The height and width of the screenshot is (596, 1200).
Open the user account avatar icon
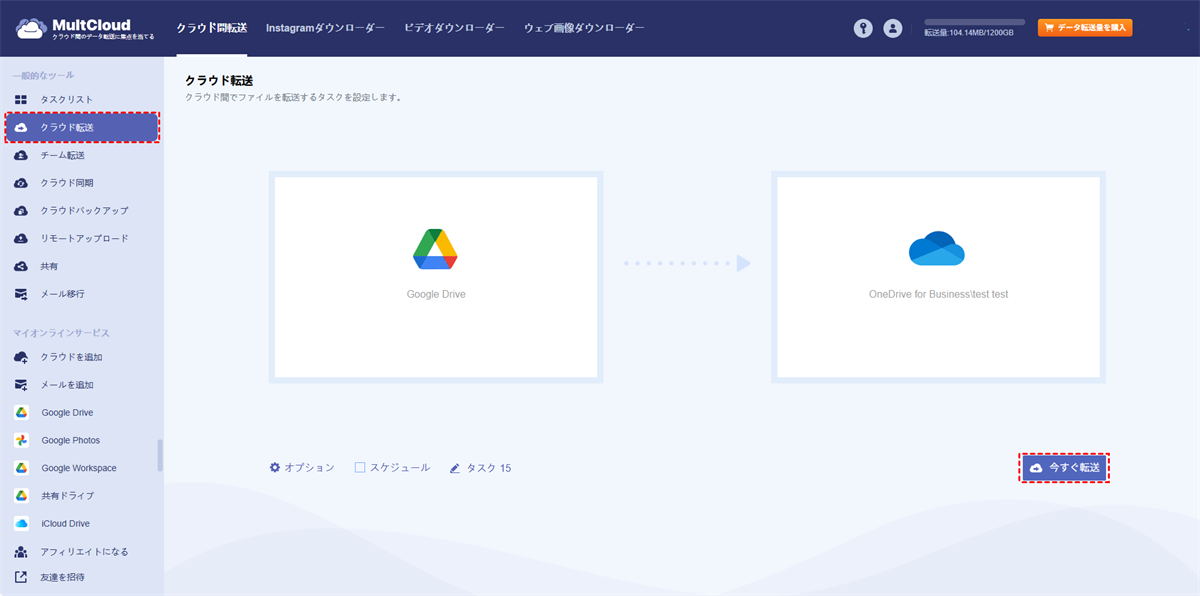click(893, 29)
